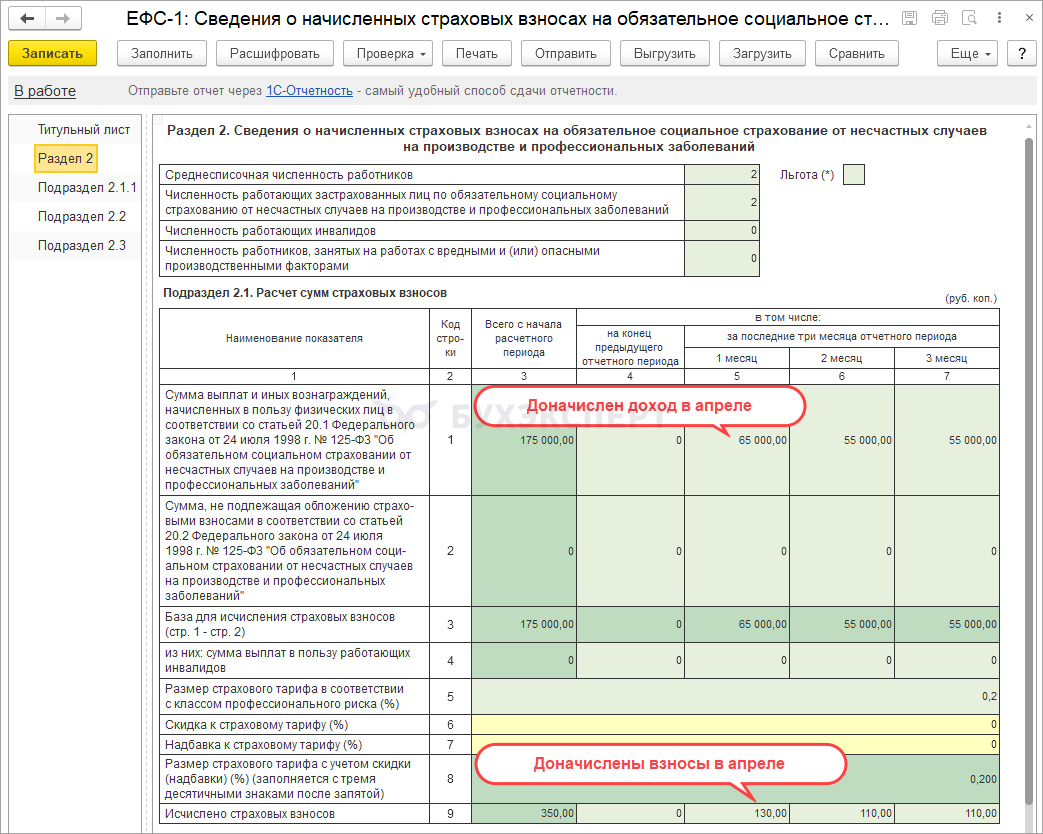This screenshot has width=1043, height=834.
Task: Select calculated contributions third month 110,00
Action: 947,813
